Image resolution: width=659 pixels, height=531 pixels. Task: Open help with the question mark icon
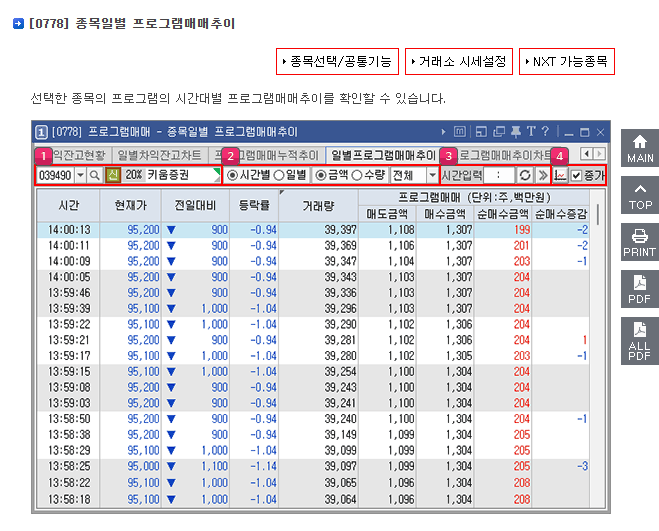coord(545,132)
